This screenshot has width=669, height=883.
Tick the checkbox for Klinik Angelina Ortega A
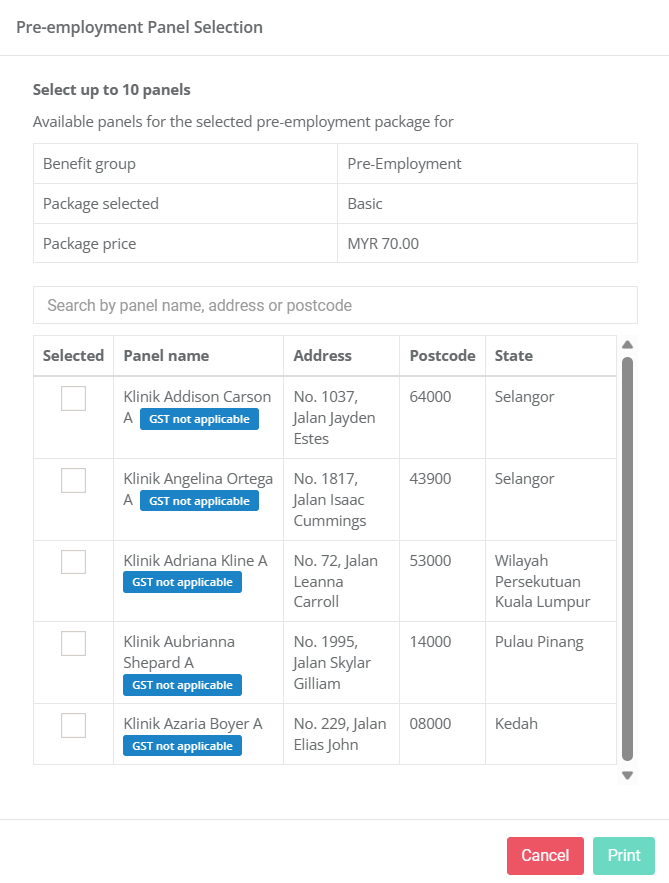[x=73, y=480]
